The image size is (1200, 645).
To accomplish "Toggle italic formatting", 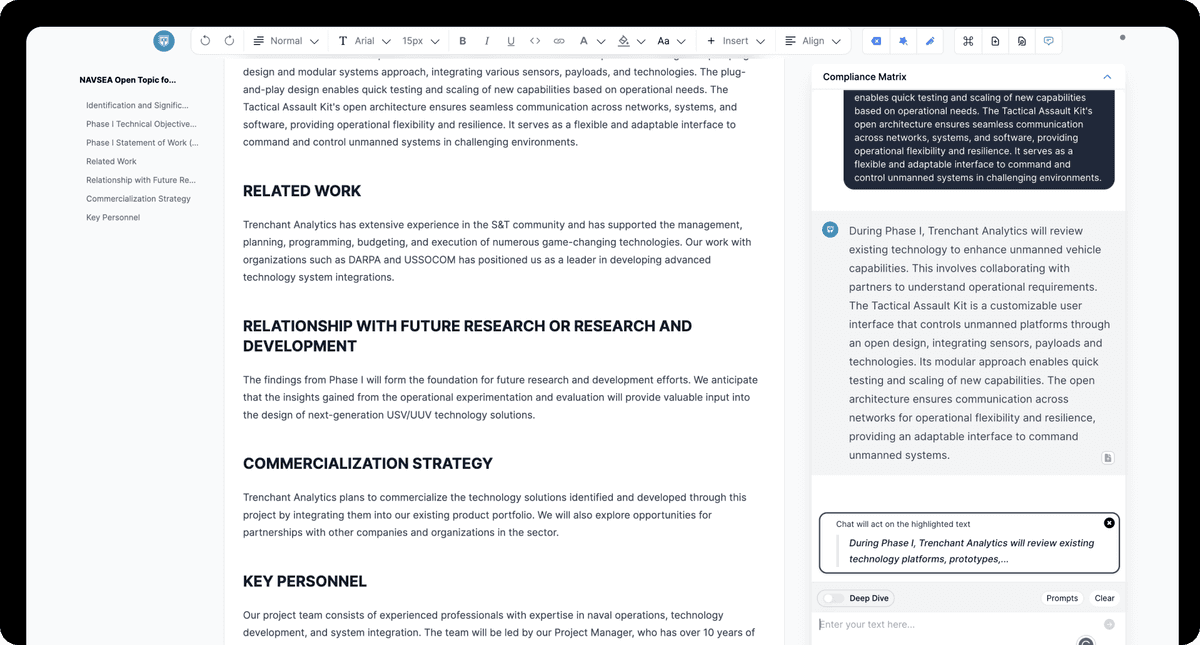I will tap(487, 41).
